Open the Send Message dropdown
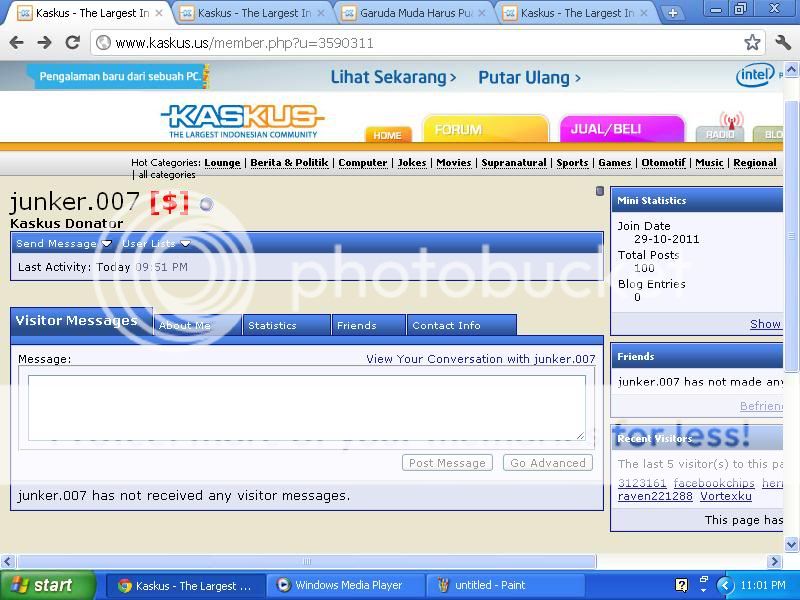Image resolution: width=800 pixels, height=600 pixels. click(64, 243)
